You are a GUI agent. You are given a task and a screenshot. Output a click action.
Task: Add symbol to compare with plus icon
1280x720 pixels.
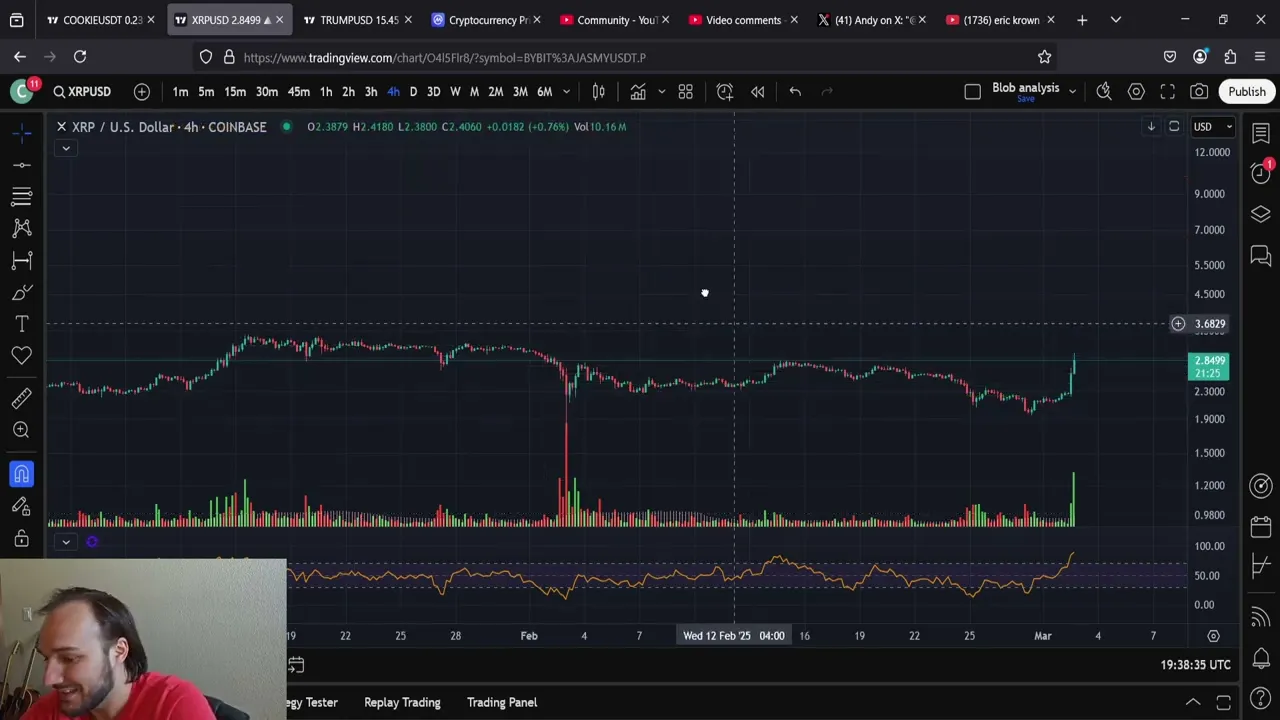pyautogui.click(x=142, y=92)
